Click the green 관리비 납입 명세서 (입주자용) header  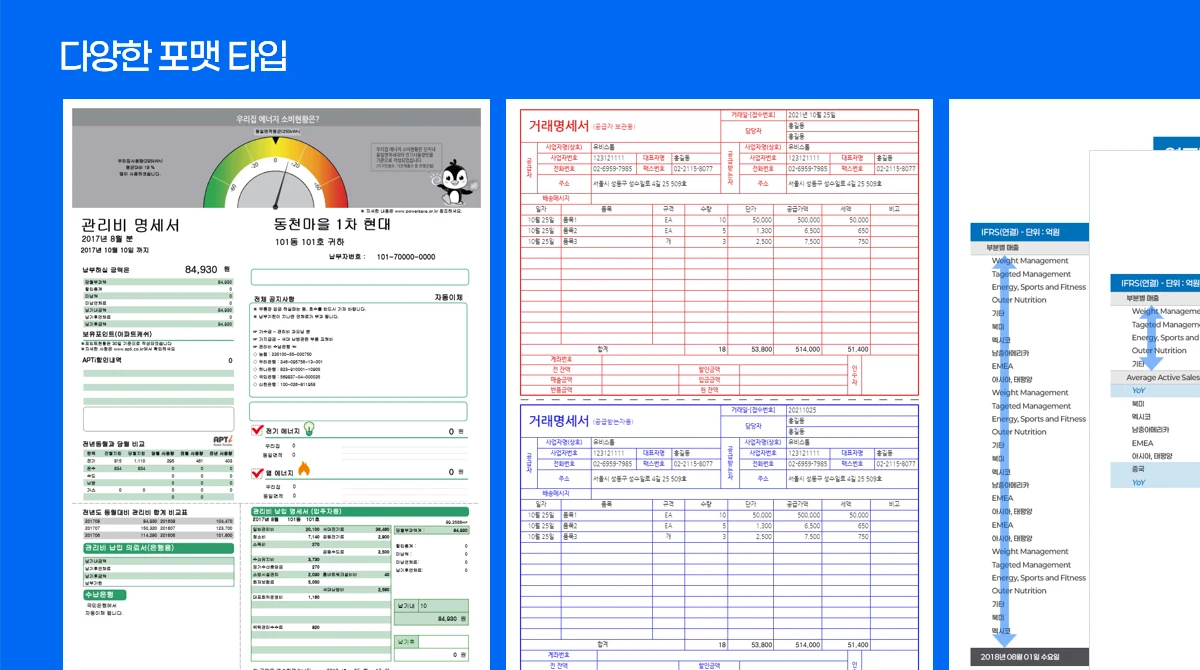[x=360, y=510]
